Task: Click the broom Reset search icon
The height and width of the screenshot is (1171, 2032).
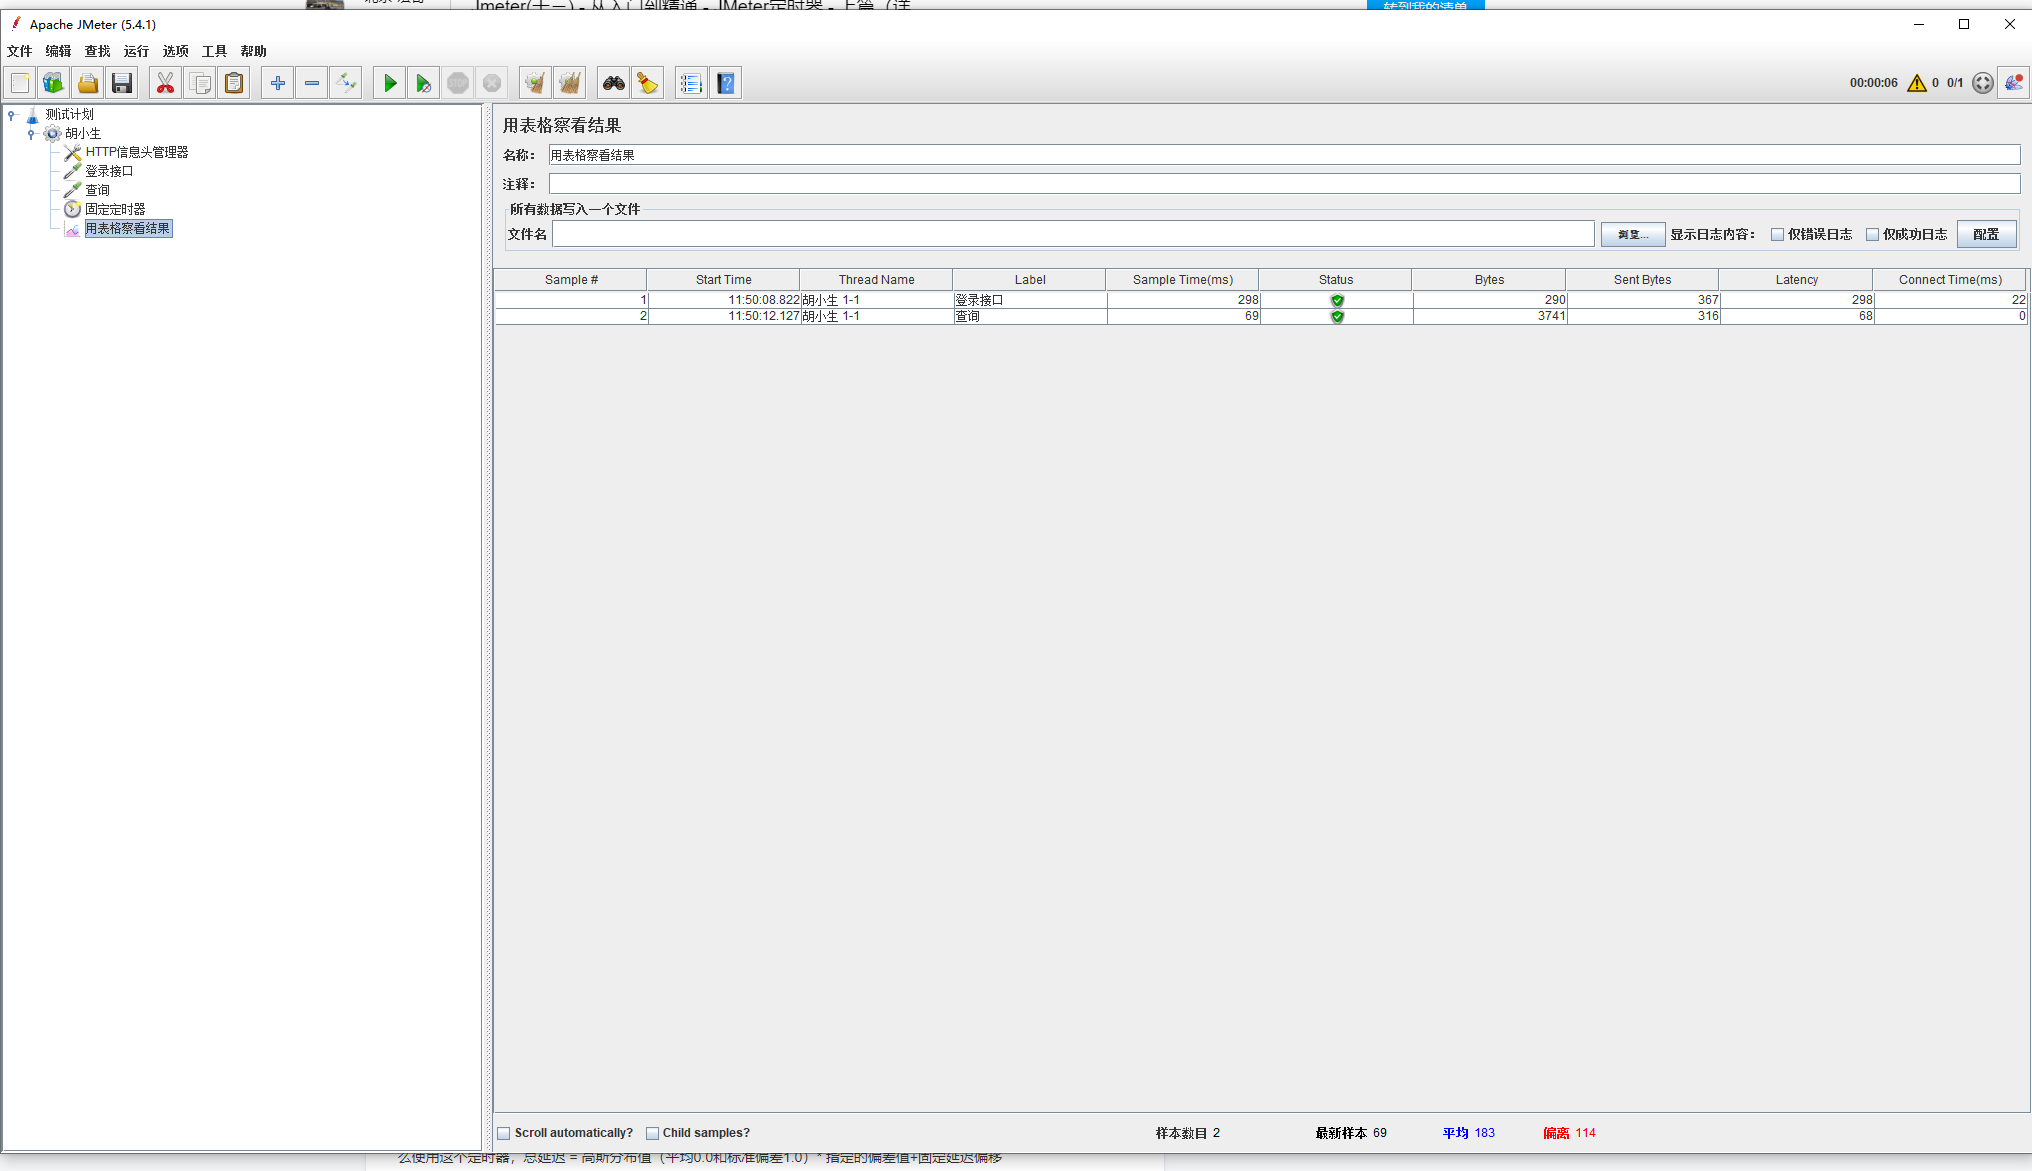Action: pos(648,84)
